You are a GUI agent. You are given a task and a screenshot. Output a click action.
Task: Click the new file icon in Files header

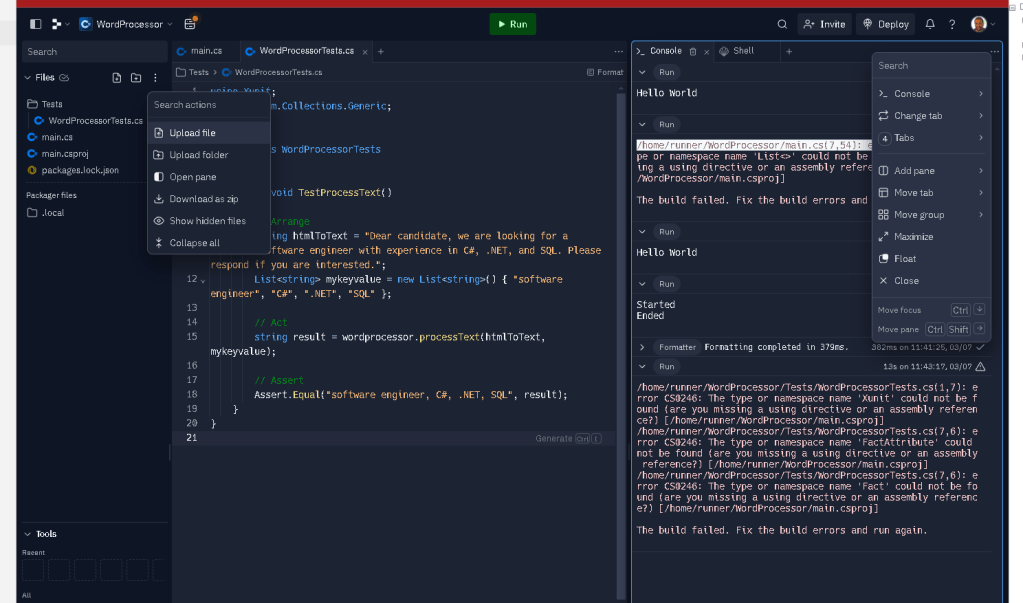click(x=116, y=78)
